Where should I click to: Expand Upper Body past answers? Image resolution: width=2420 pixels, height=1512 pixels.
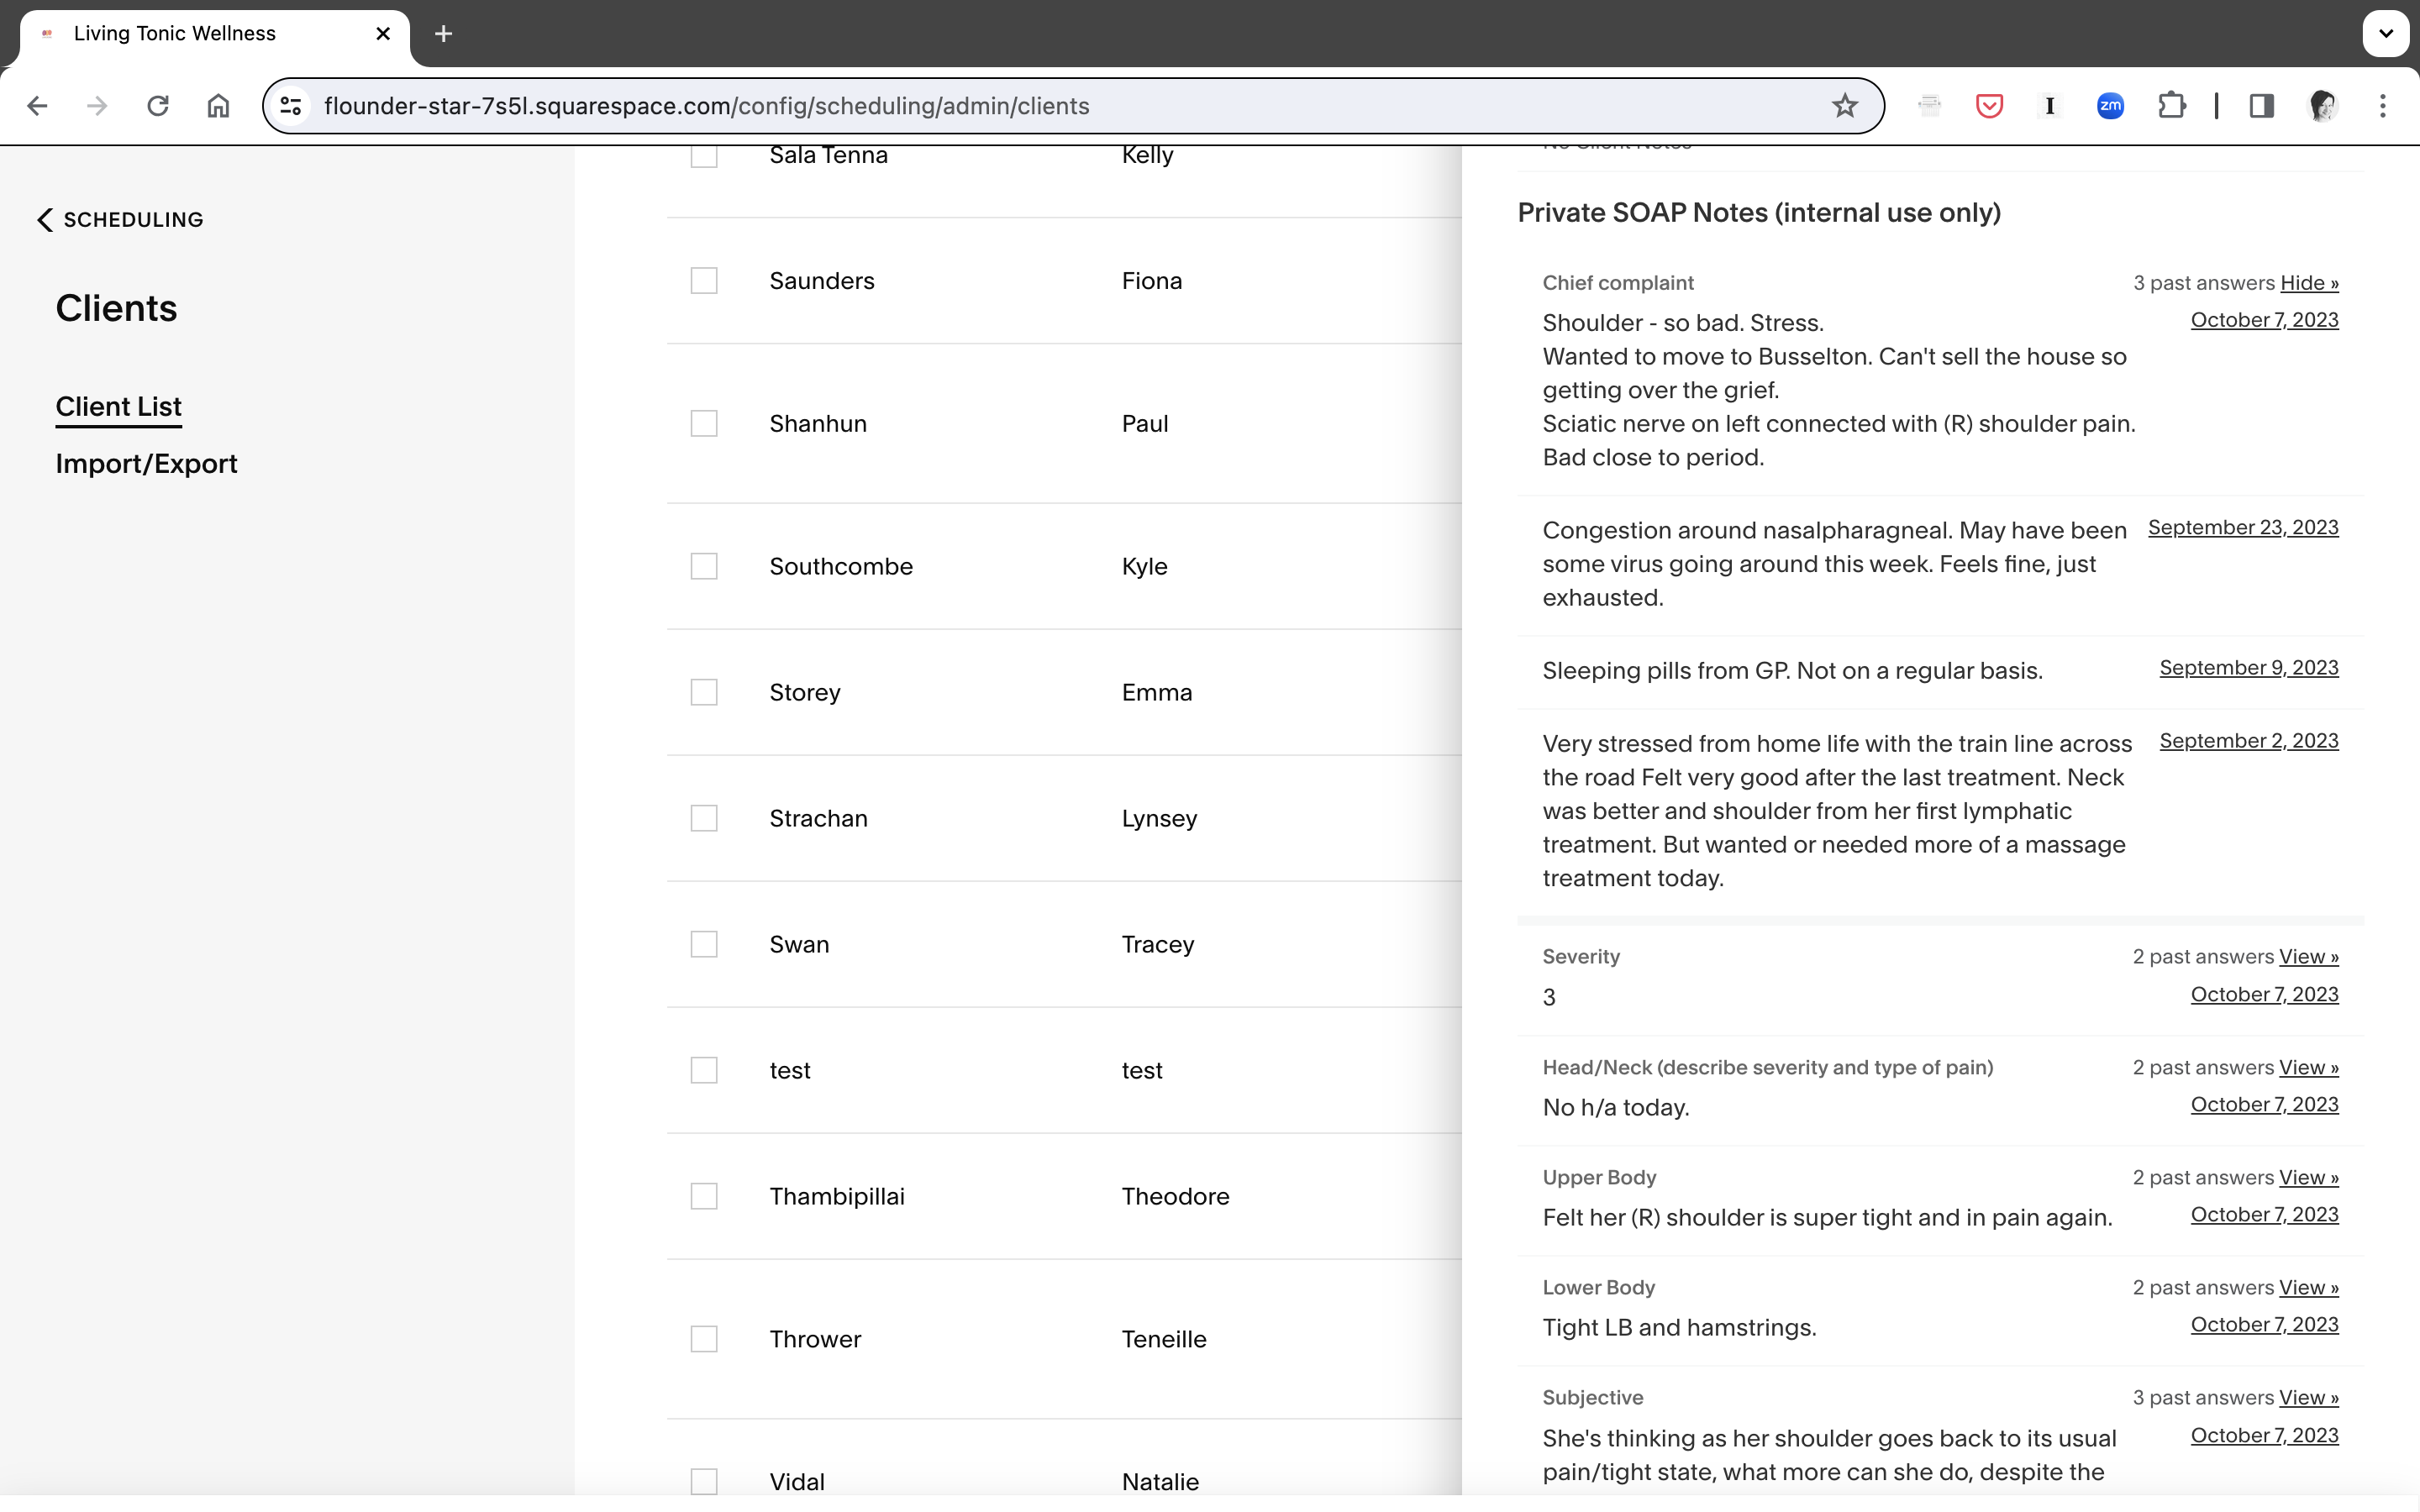point(2308,1178)
